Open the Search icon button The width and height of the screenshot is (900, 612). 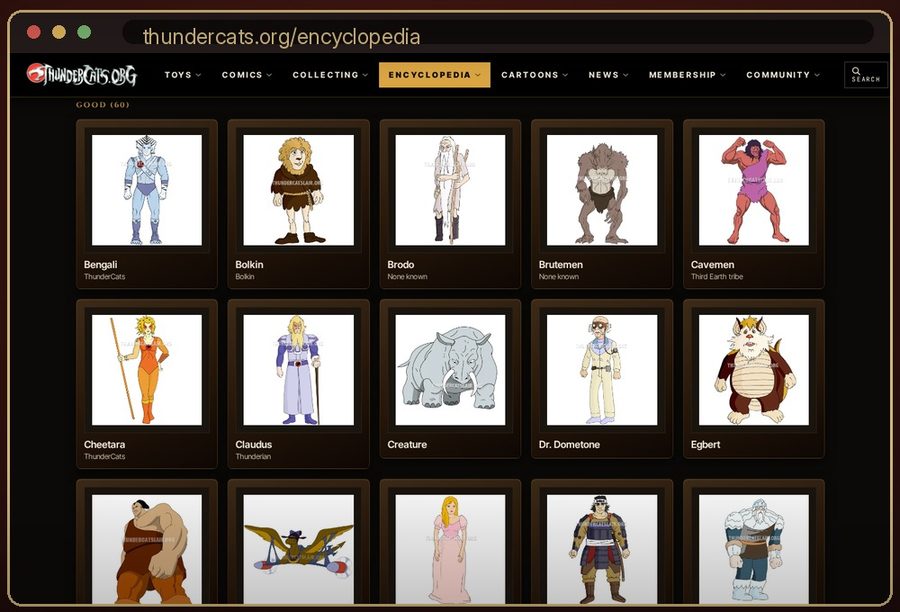click(866, 75)
